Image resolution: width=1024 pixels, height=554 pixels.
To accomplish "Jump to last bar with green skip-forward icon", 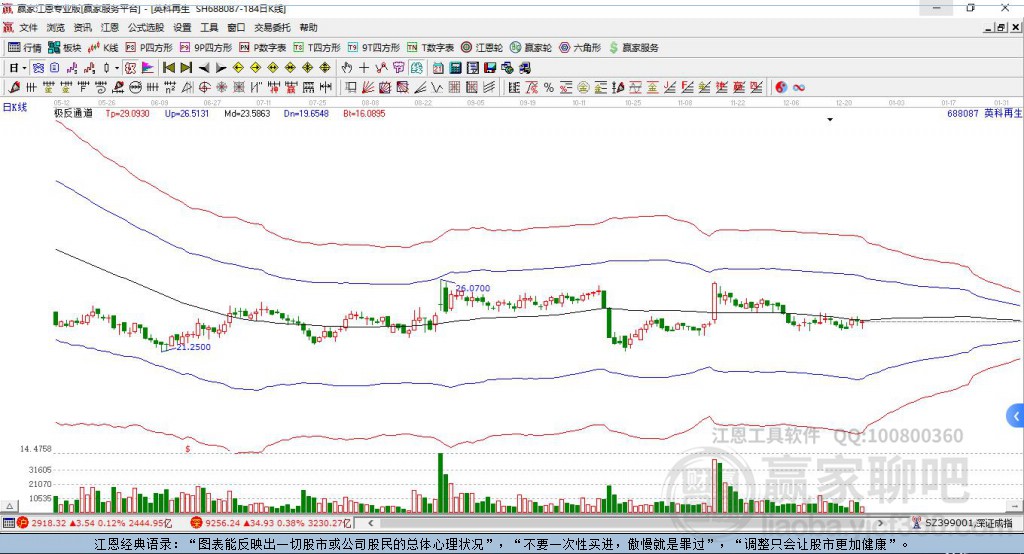I will pyautogui.click(x=186, y=68).
